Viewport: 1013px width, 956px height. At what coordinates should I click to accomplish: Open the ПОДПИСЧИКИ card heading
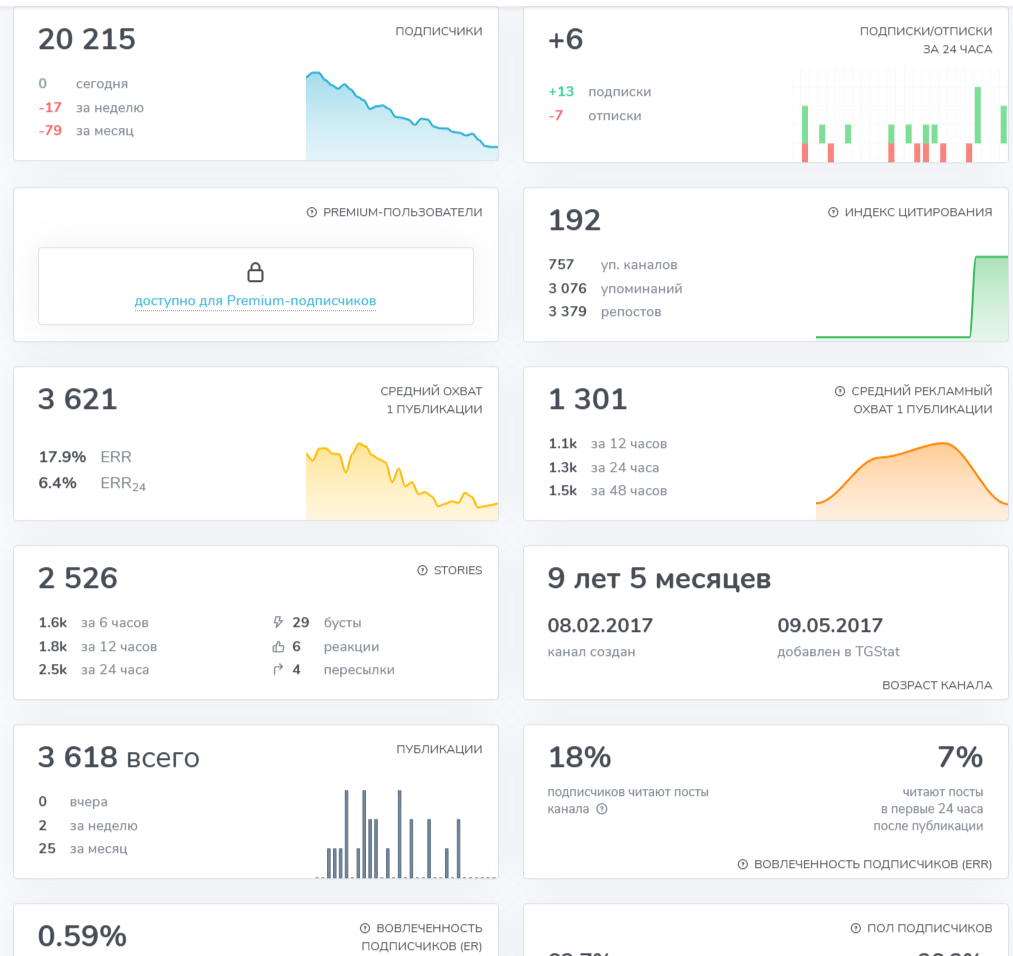[439, 30]
